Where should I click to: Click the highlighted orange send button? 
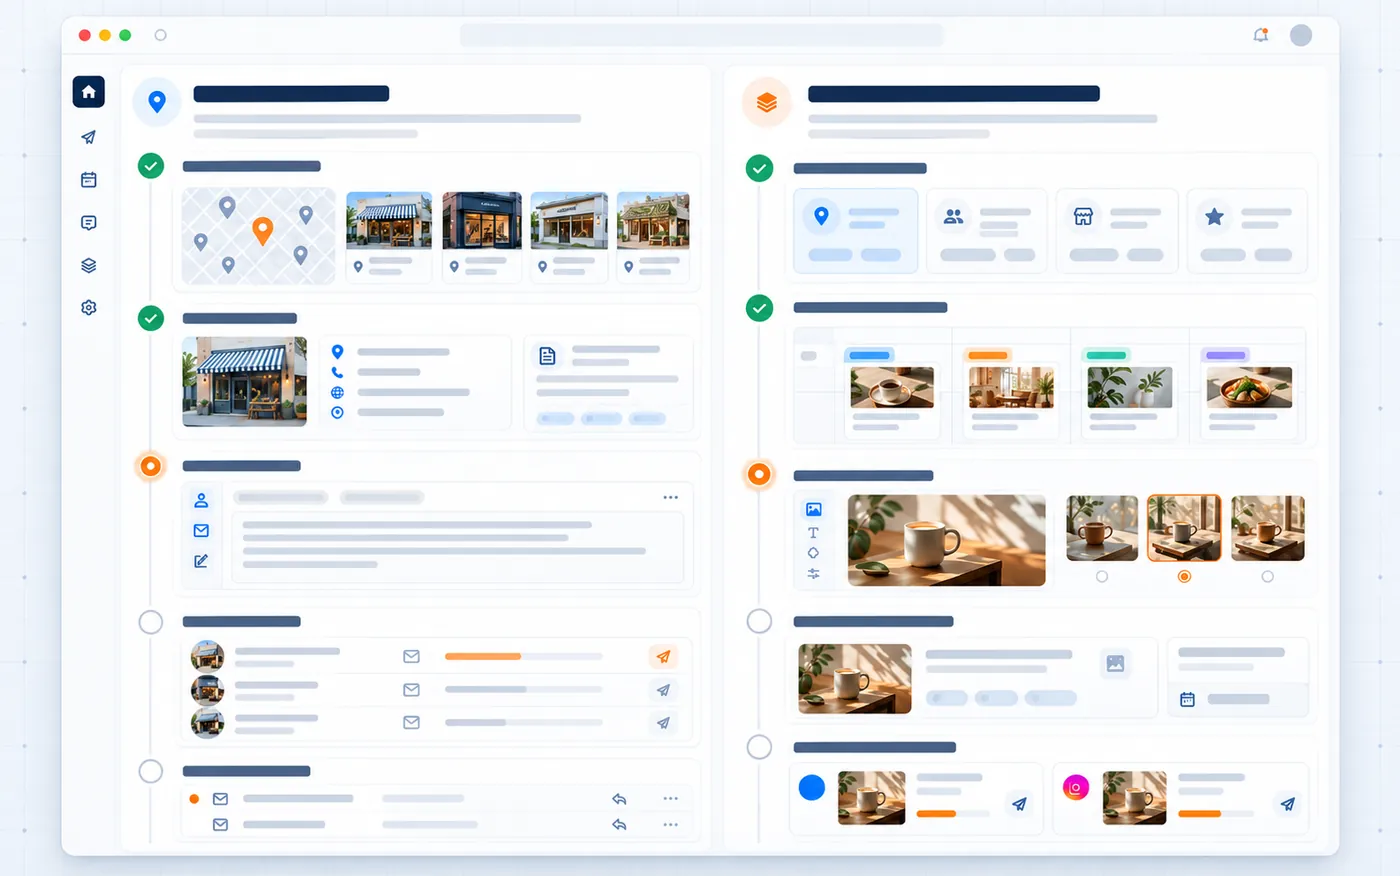[x=663, y=657]
